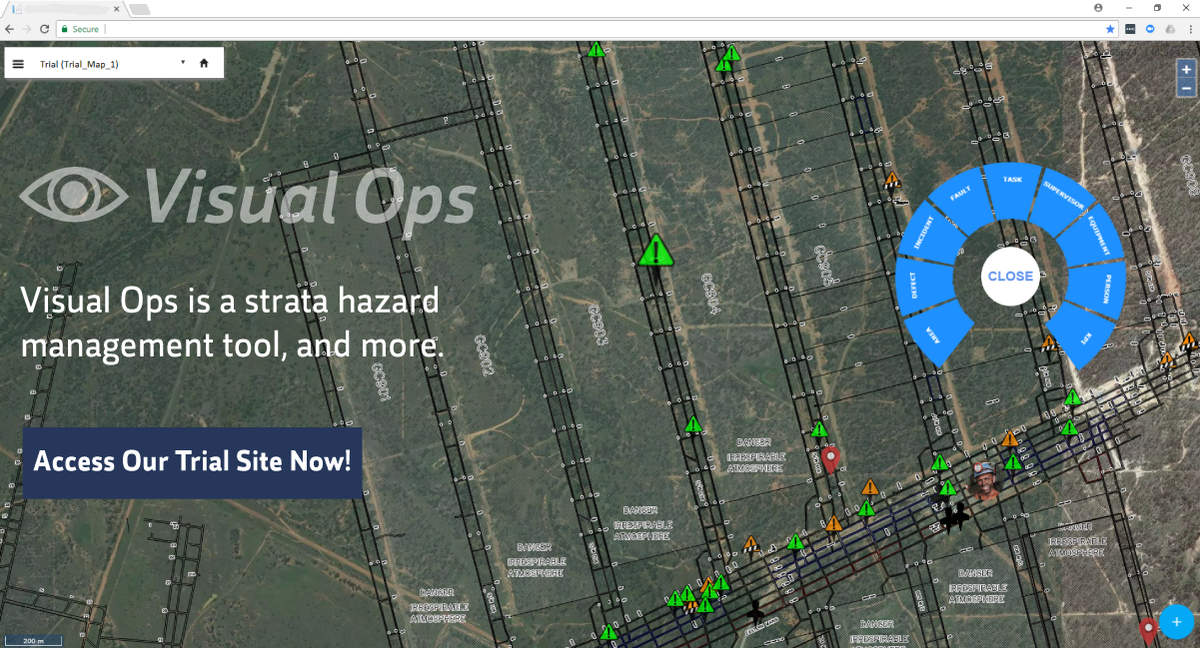Screen dimensions: 1200x648
Task: Open the grey Drive browser extension
Action: tap(1170, 29)
